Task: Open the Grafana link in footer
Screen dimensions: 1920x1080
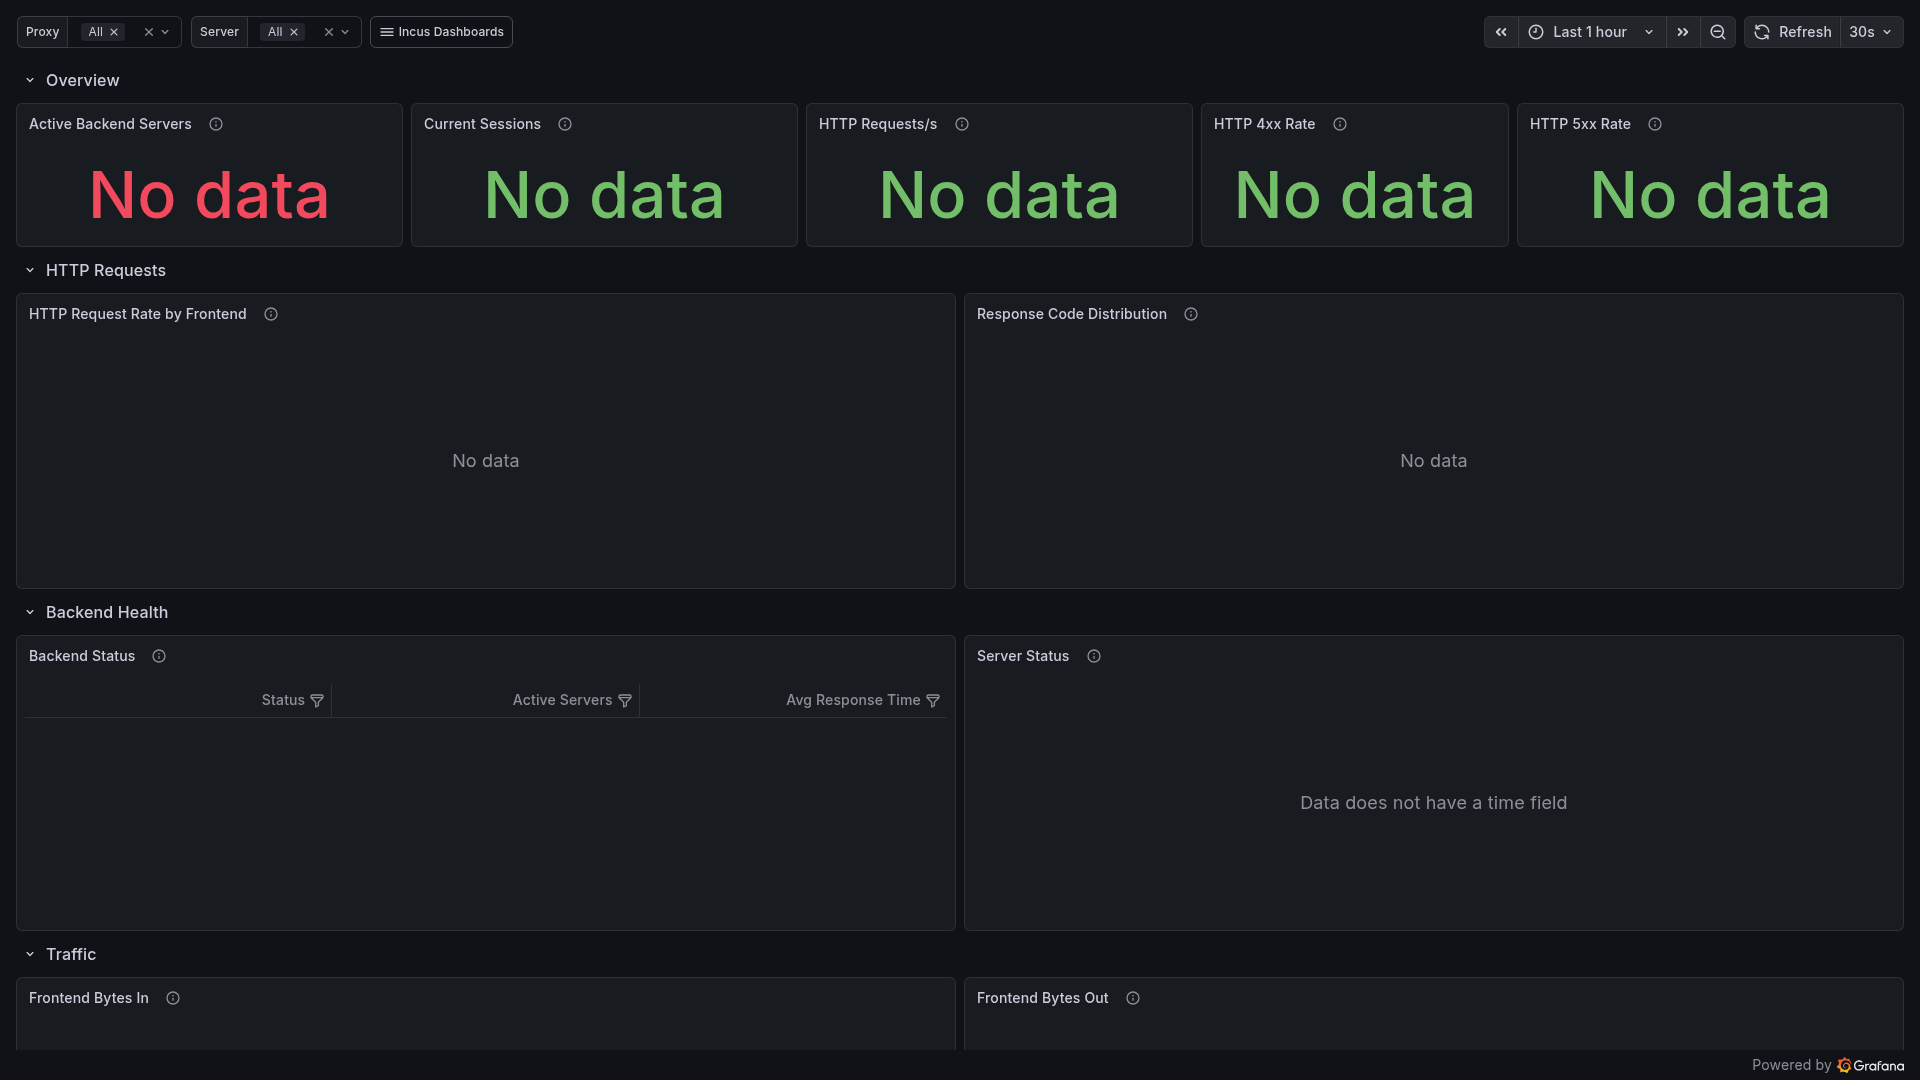Action: pyautogui.click(x=1870, y=1066)
